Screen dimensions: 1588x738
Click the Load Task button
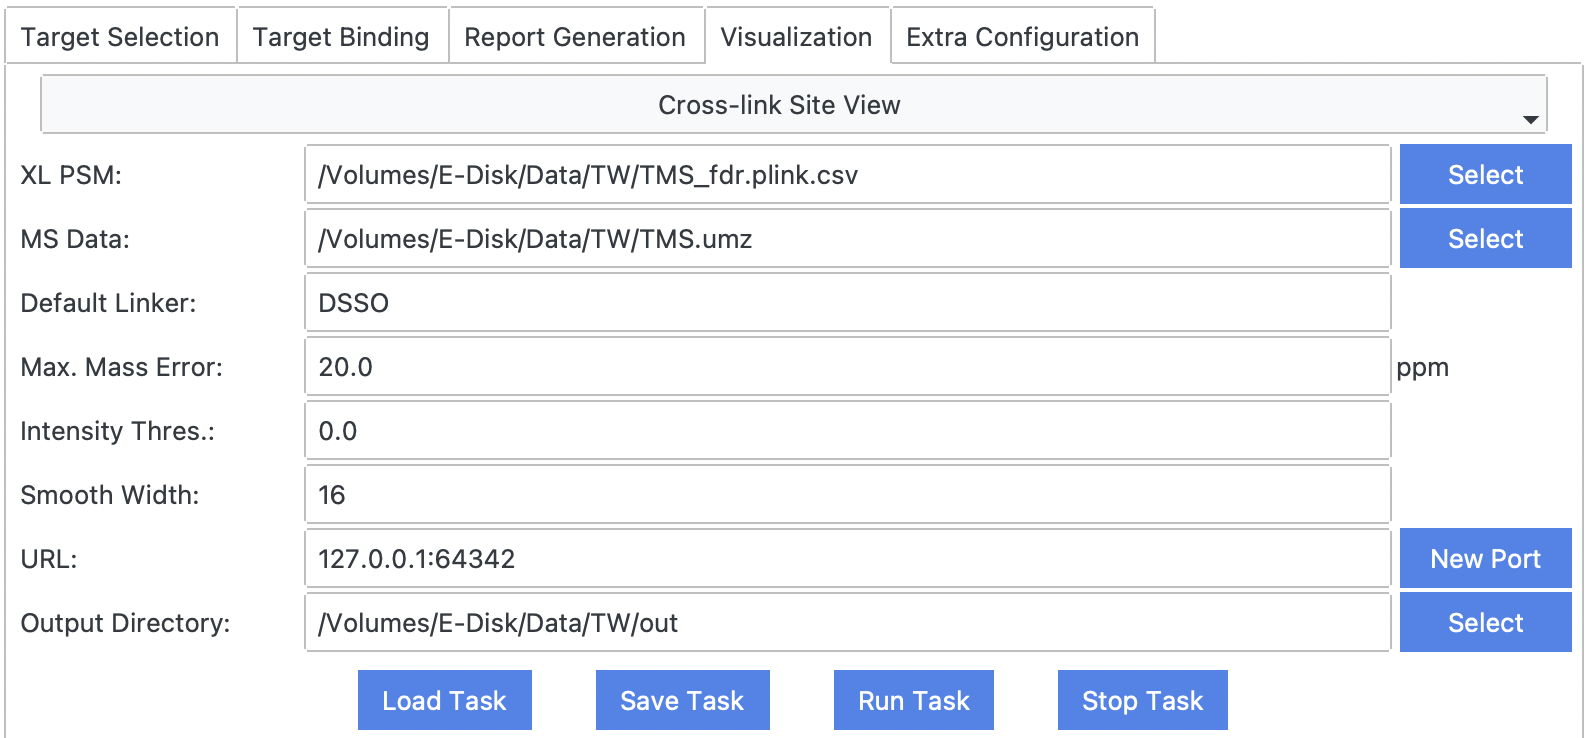[x=444, y=700]
